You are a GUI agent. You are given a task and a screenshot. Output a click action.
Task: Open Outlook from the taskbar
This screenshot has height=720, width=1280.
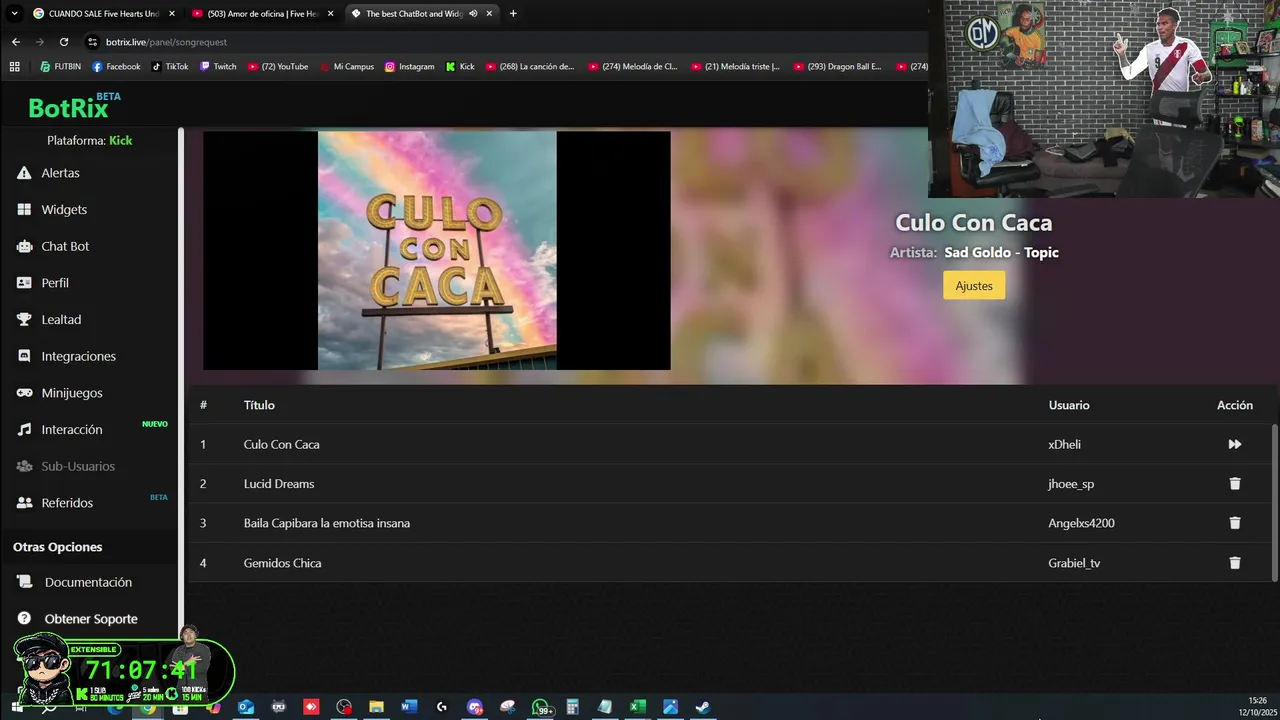[246, 707]
